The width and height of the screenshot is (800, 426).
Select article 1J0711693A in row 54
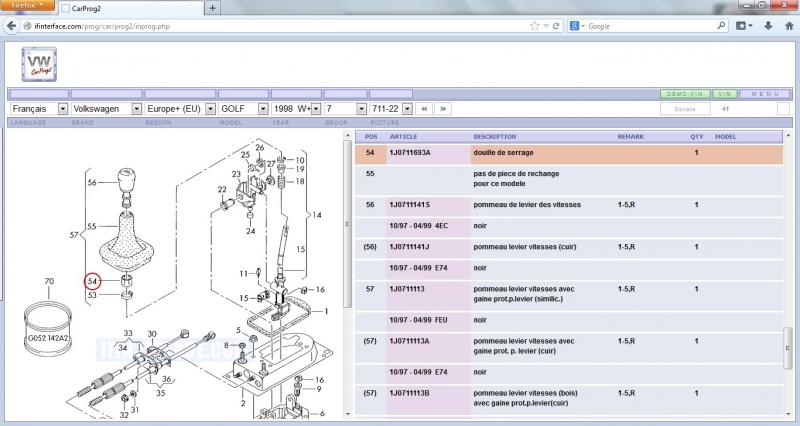click(x=410, y=153)
